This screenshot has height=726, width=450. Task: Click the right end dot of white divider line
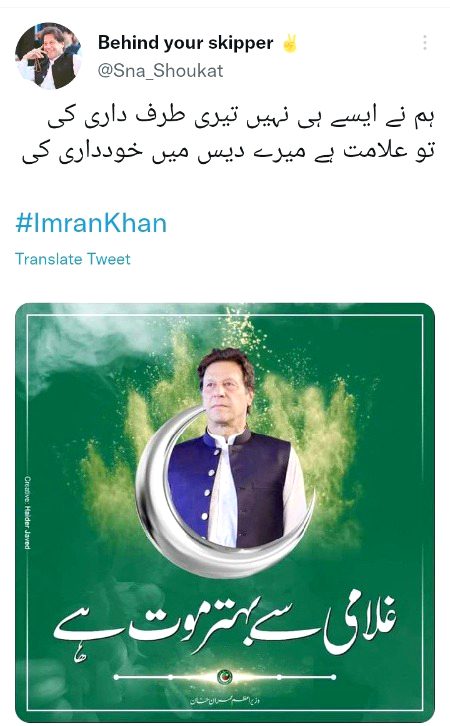pyautogui.click(x=333, y=677)
